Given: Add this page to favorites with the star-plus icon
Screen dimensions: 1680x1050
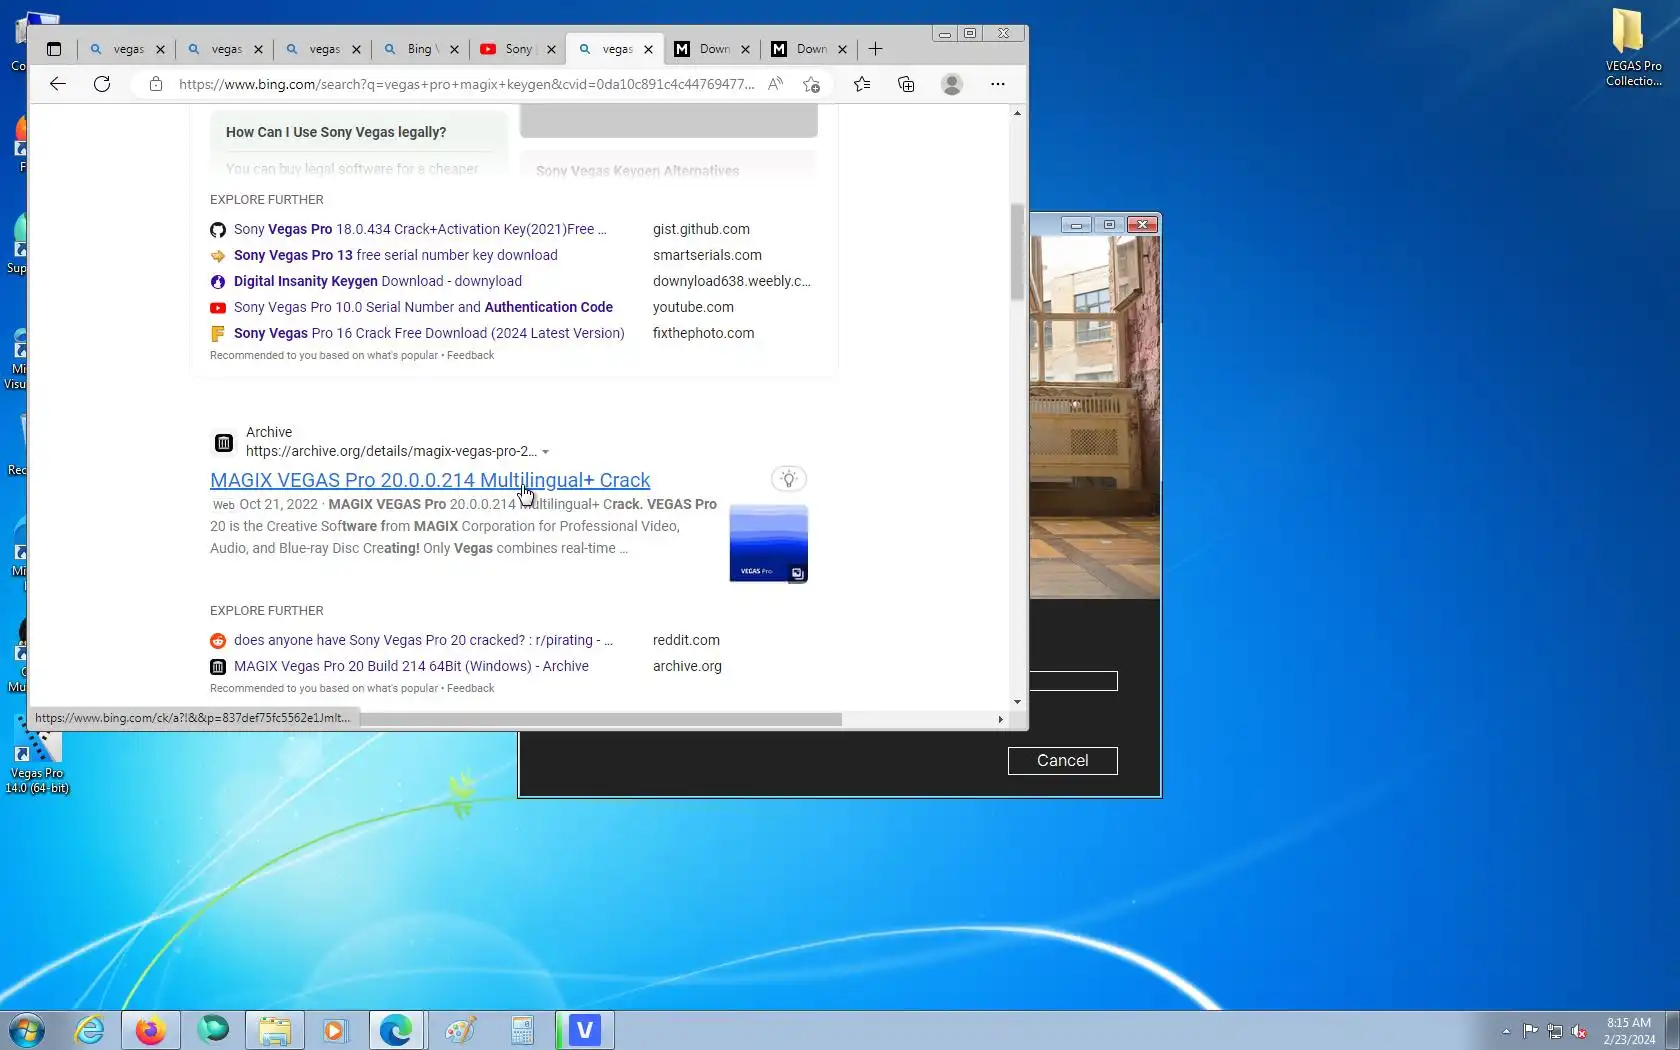Looking at the screenshot, I should [x=811, y=84].
